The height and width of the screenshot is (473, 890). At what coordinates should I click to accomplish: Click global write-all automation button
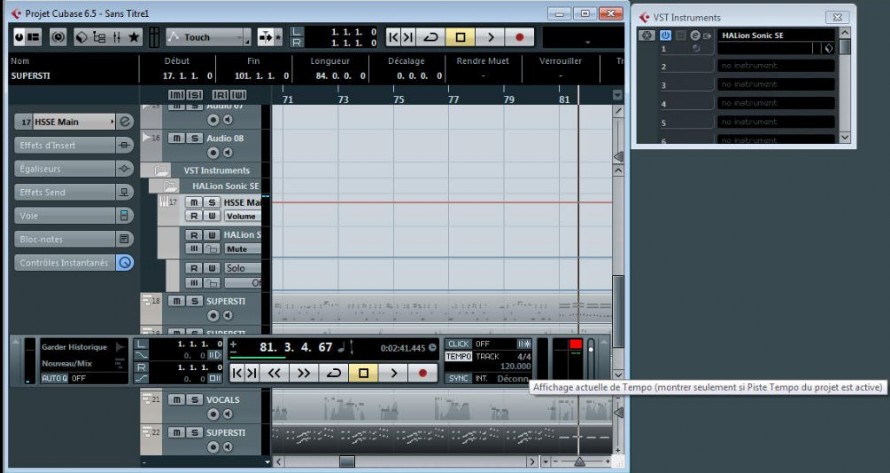click(238, 95)
